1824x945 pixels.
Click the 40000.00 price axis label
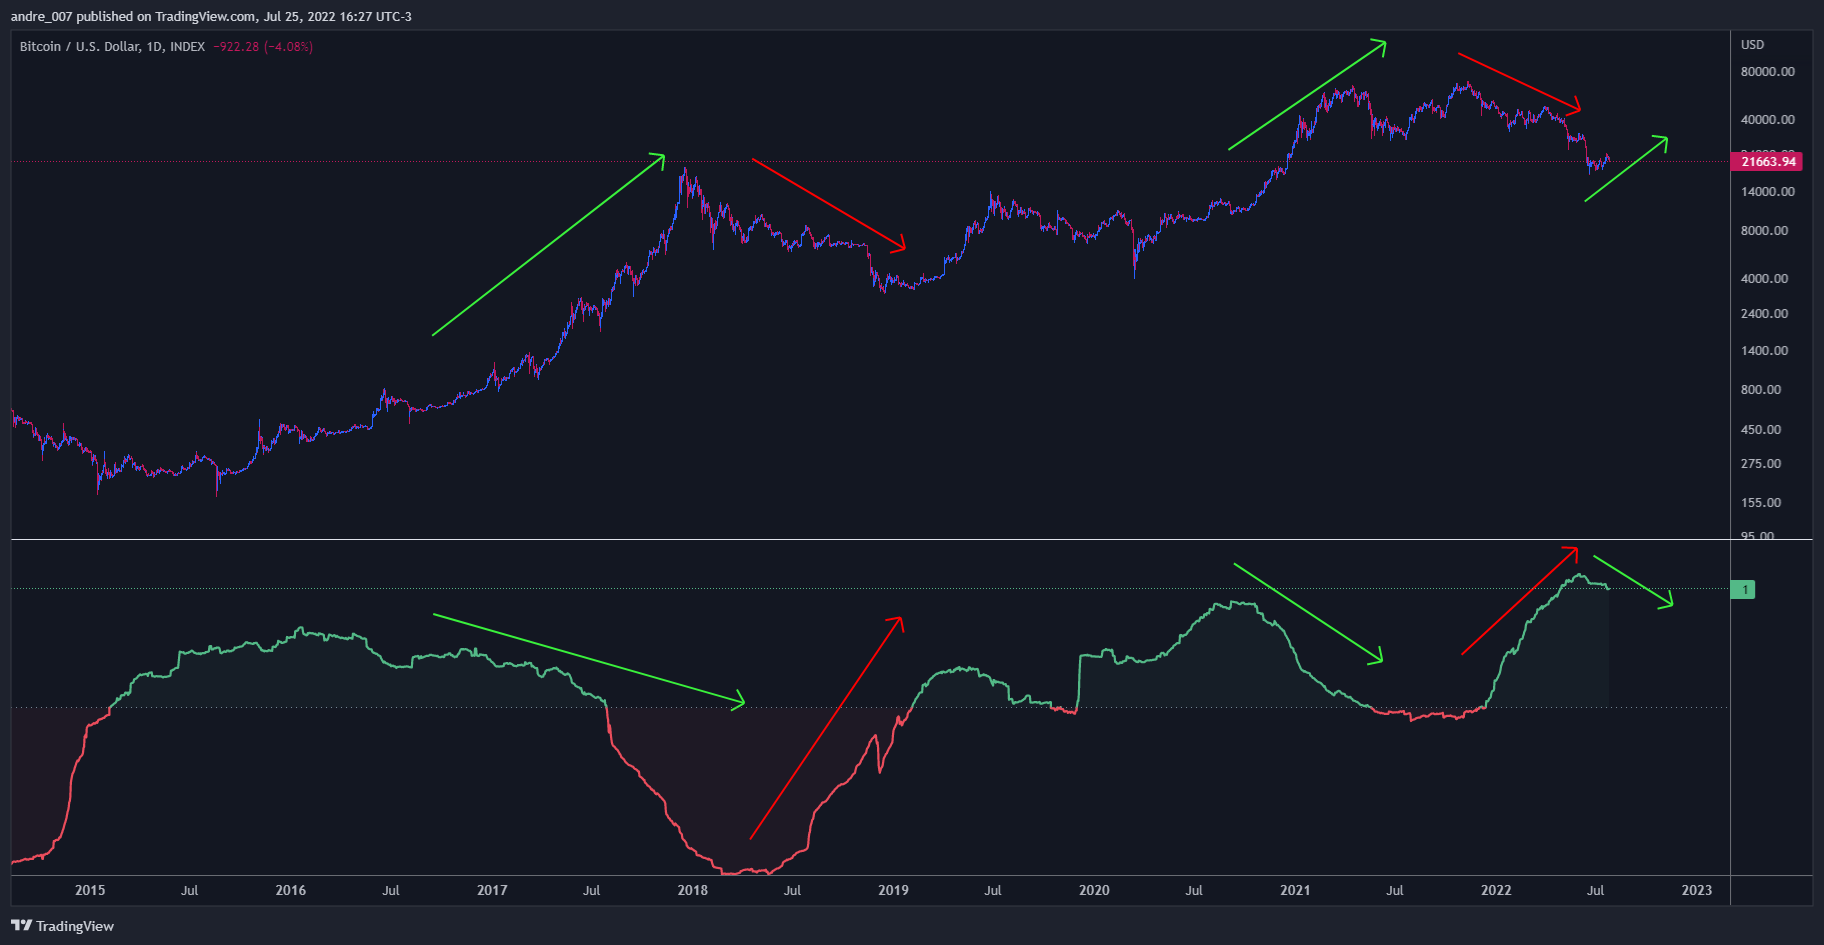1767,120
